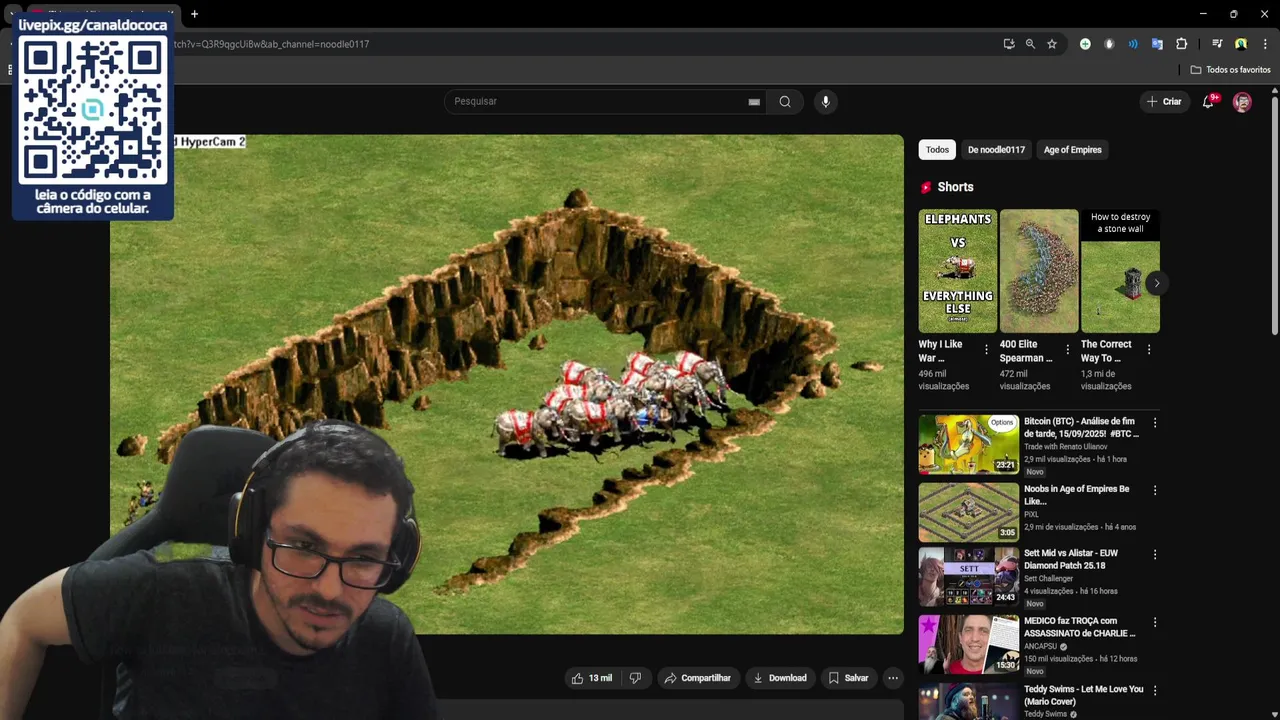Image resolution: width=1280 pixels, height=720 pixels.
Task: Click the Sett Challenger channel name
Action: pyautogui.click(x=1048, y=578)
